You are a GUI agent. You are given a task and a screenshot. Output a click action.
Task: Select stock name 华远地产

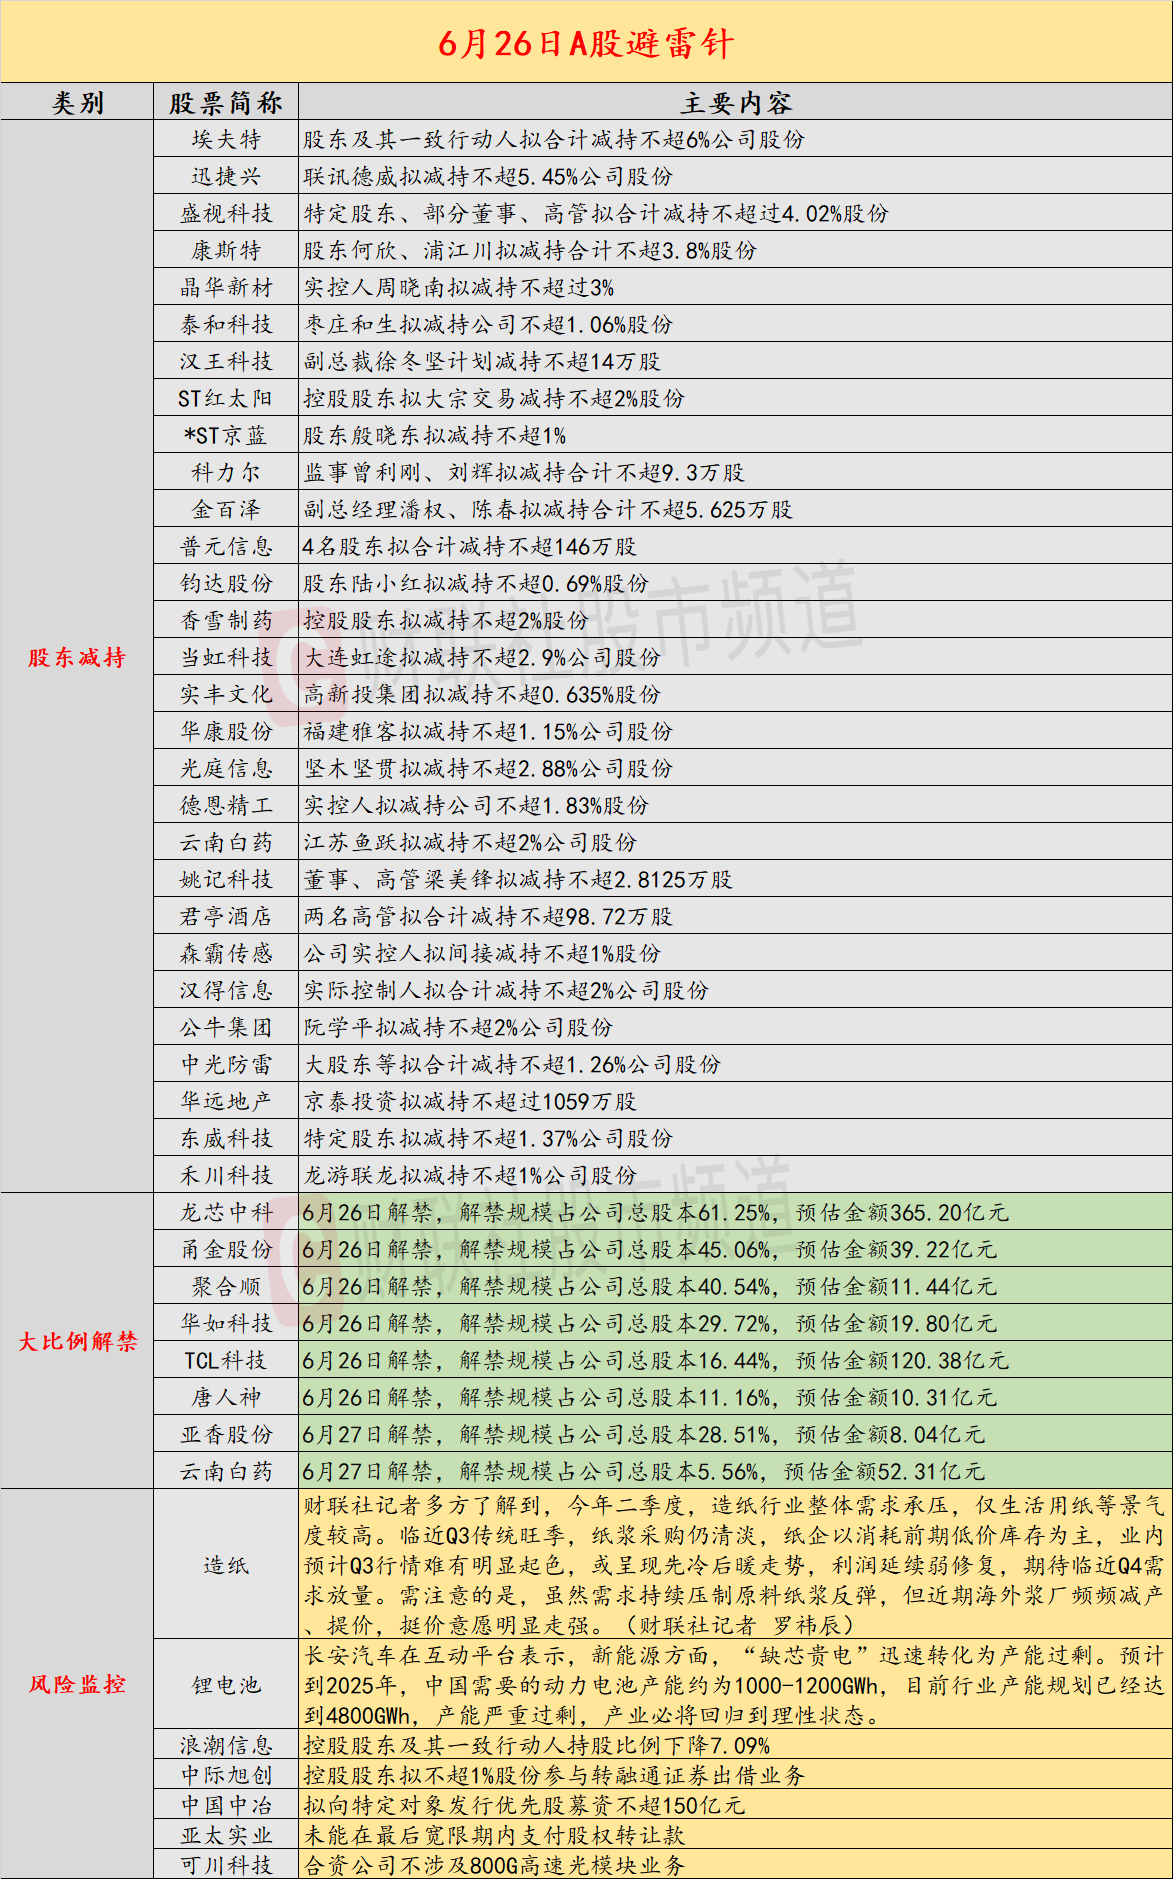click(226, 1101)
